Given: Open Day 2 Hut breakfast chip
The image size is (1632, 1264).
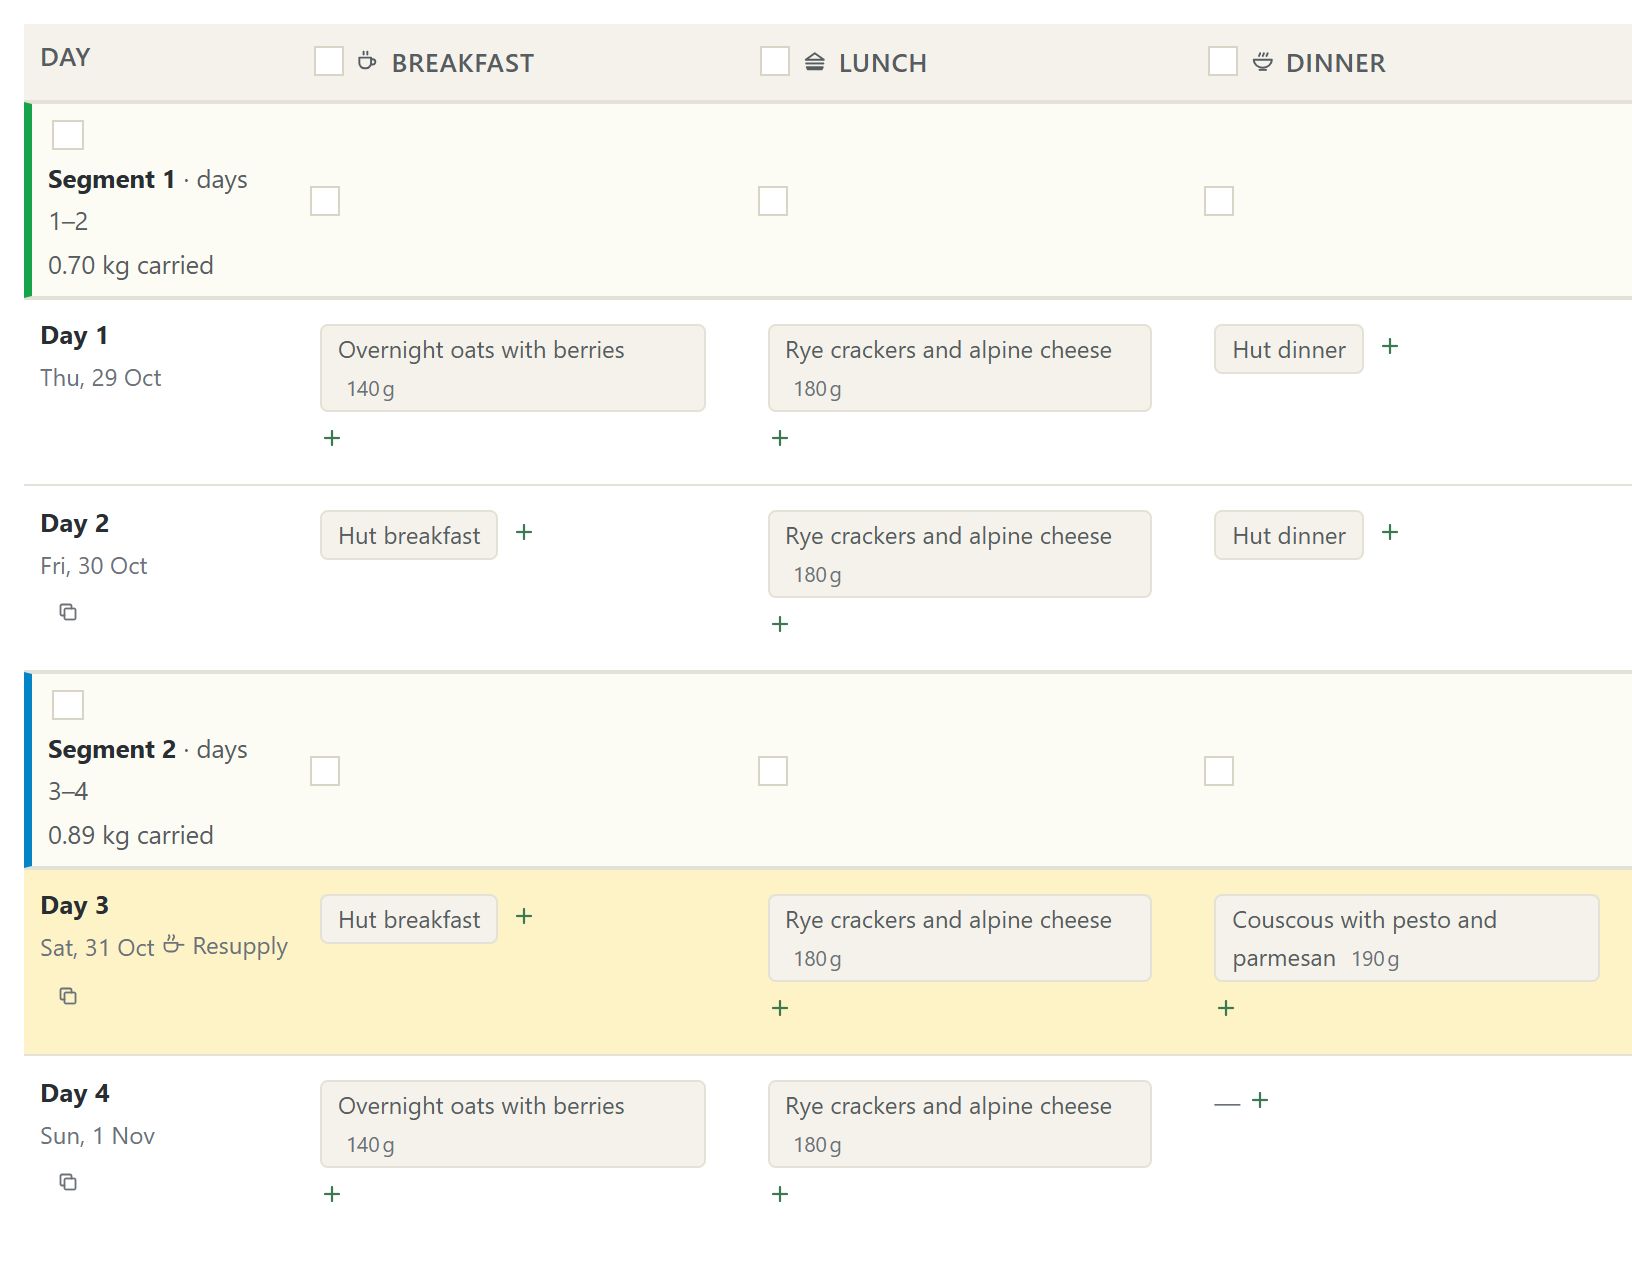Looking at the screenshot, I should (409, 535).
